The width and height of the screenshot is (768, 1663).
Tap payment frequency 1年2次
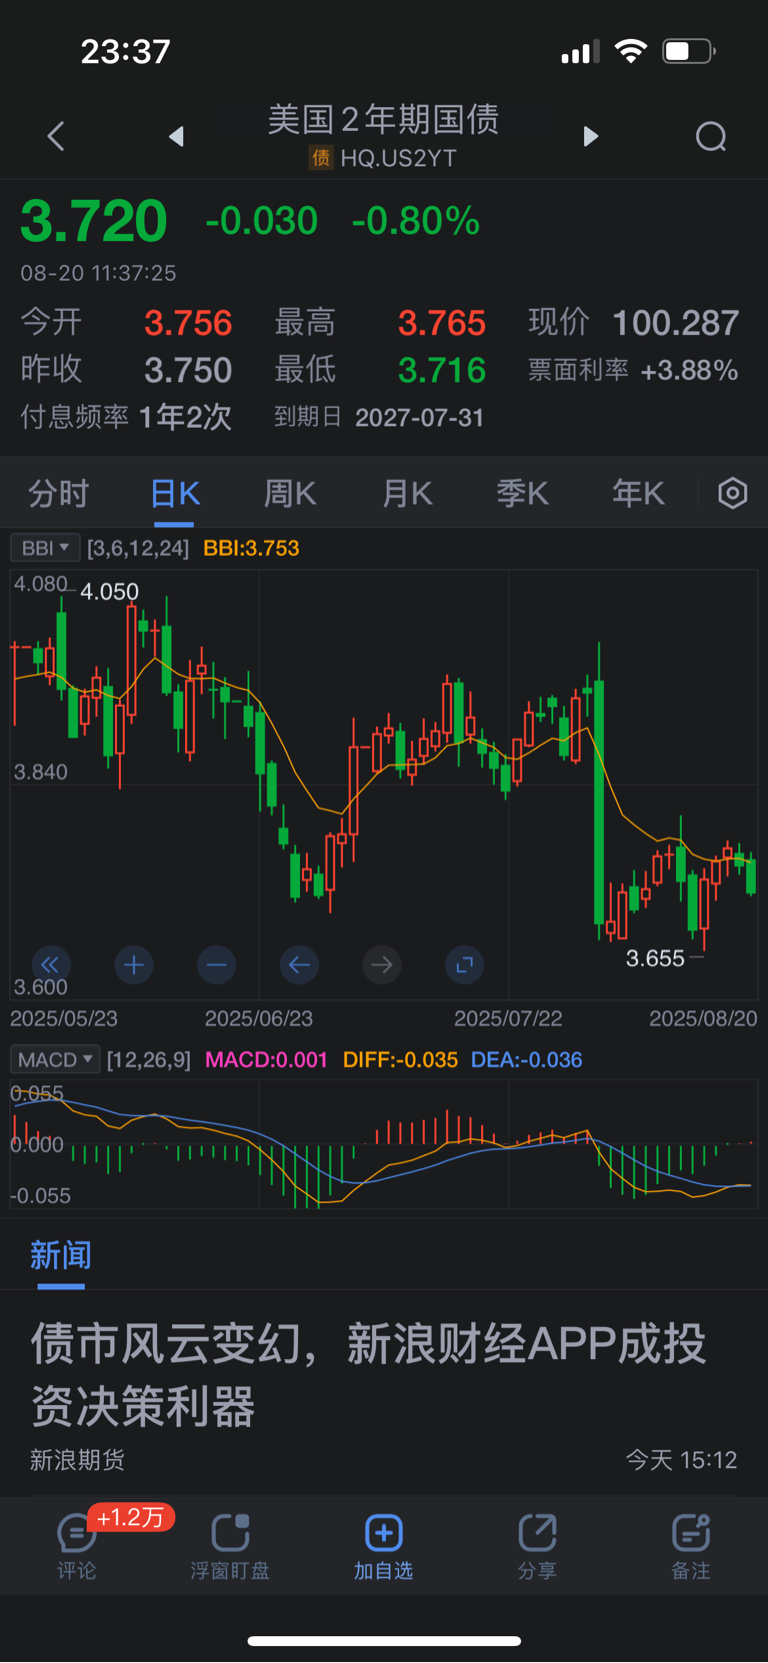click(x=185, y=417)
